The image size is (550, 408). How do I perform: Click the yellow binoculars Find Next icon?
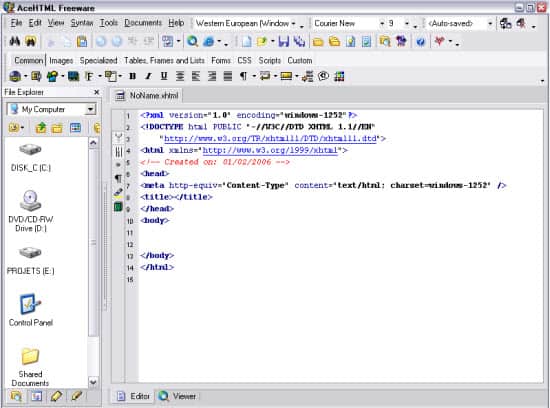31,42
